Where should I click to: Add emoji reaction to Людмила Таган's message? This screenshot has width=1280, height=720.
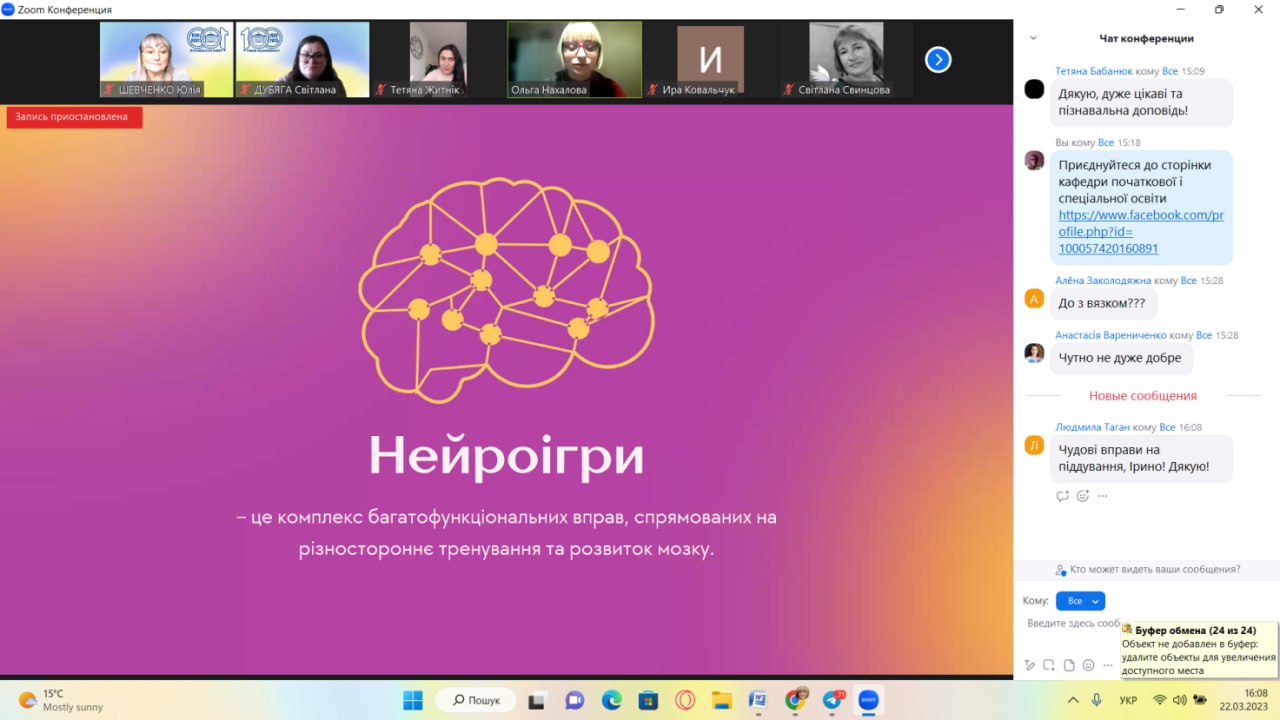1082,496
